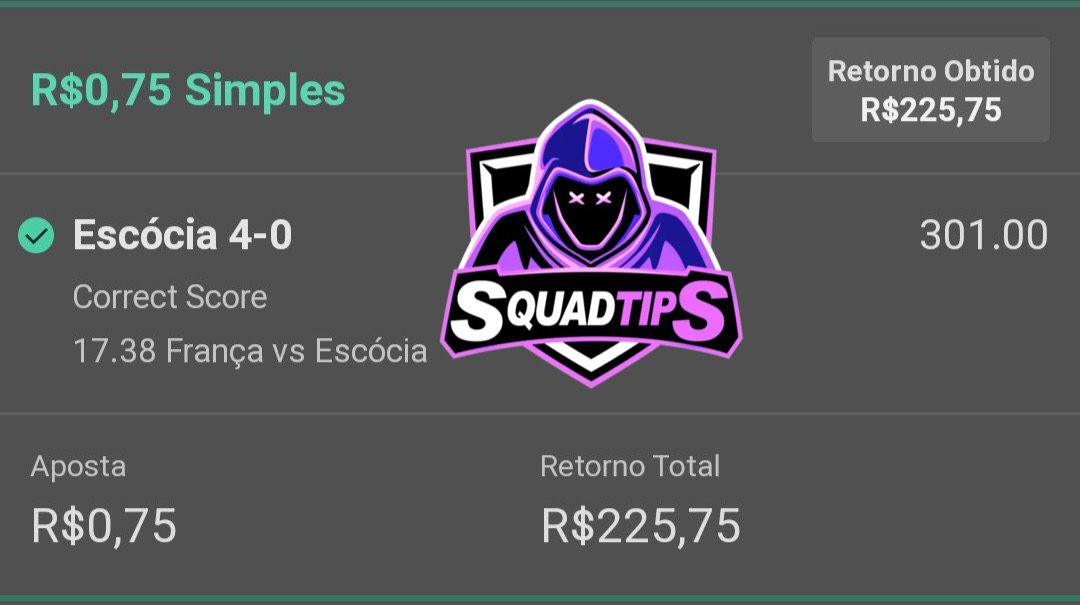This screenshot has height=605, width=1080.
Task: Tap the Retorno Obtido box
Action: 930,90
